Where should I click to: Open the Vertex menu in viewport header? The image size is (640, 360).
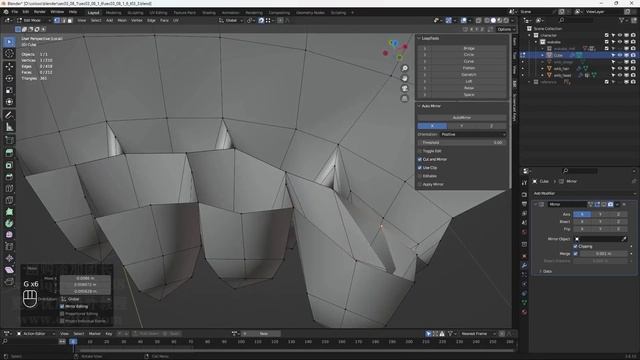pos(137,20)
